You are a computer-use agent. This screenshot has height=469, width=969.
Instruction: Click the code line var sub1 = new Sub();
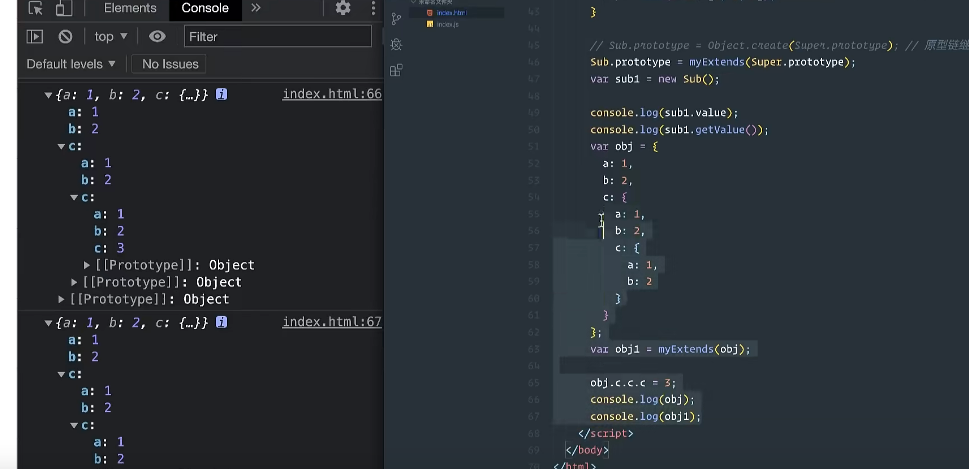[655, 79]
